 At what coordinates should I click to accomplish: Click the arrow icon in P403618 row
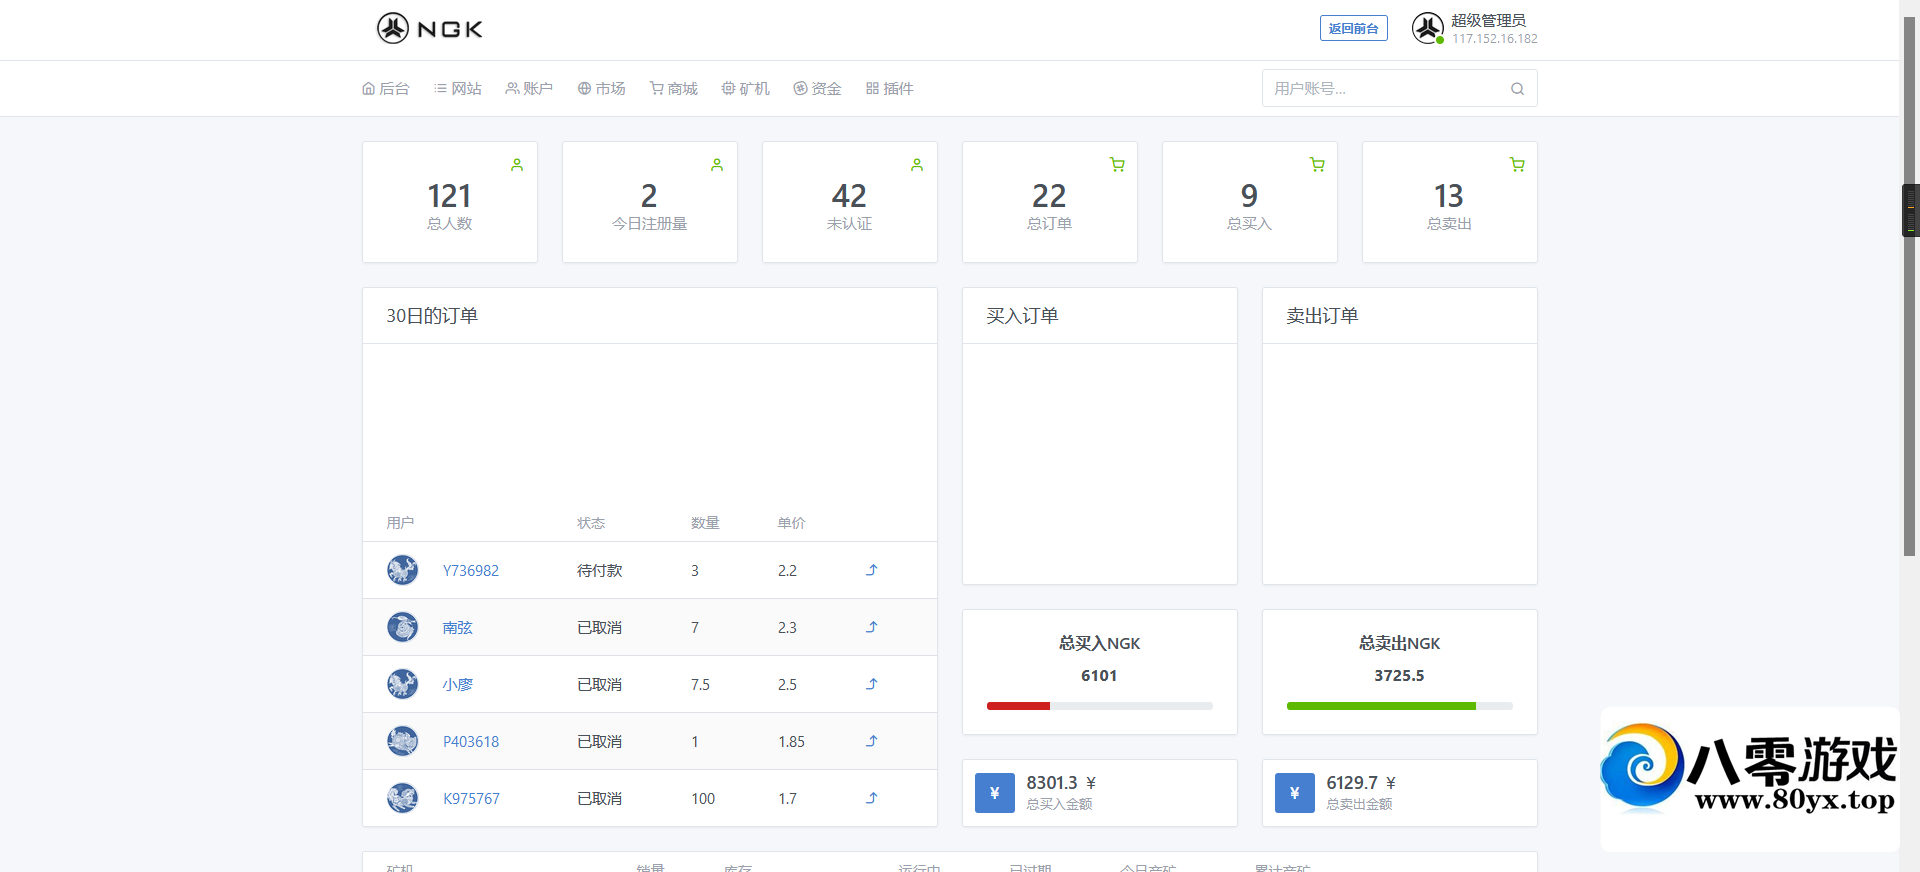[872, 741]
